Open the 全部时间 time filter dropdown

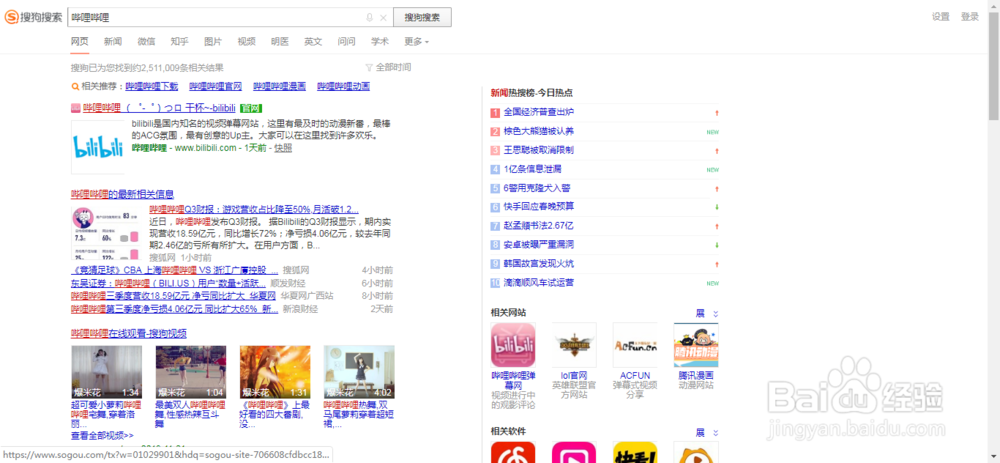pyautogui.click(x=388, y=67)
